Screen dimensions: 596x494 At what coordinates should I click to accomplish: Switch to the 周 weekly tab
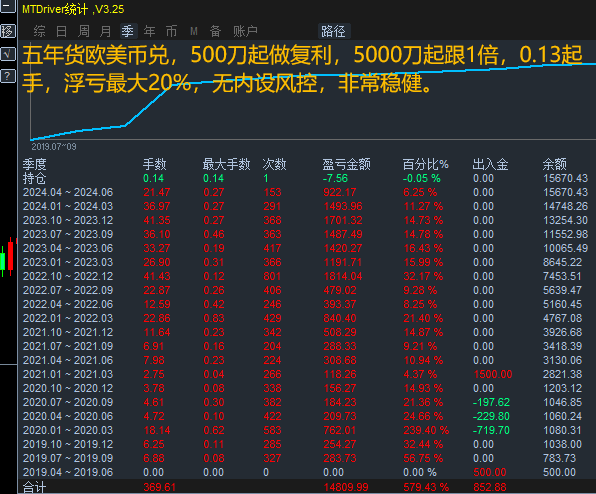(84, 31)
